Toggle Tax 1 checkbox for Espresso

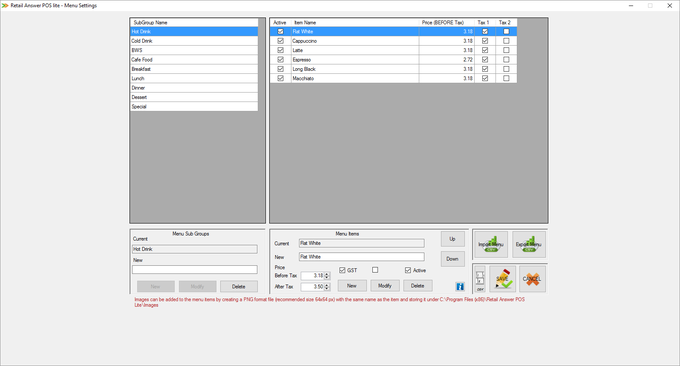pos(485,60)
